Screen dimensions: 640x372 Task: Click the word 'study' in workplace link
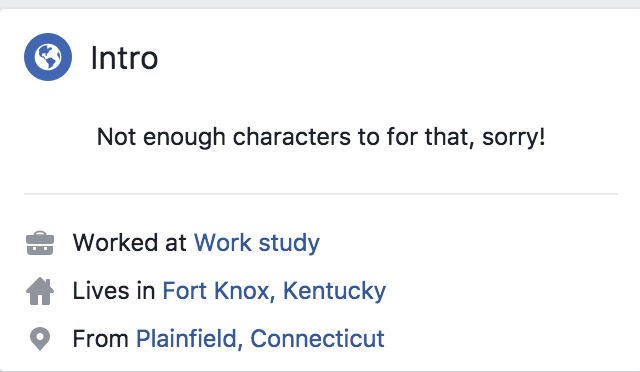(x=289, y=244)
